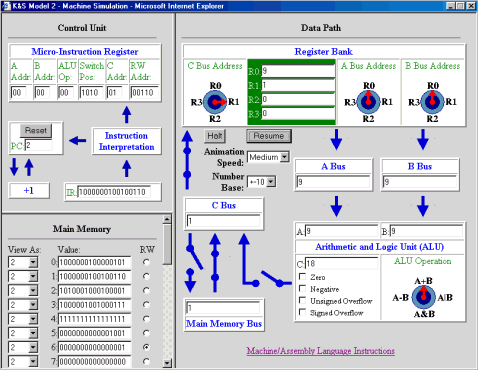This screenshot has width=478, height=370.
Task: Open View As dropdown for memory row 1
Action: point(23,276)
